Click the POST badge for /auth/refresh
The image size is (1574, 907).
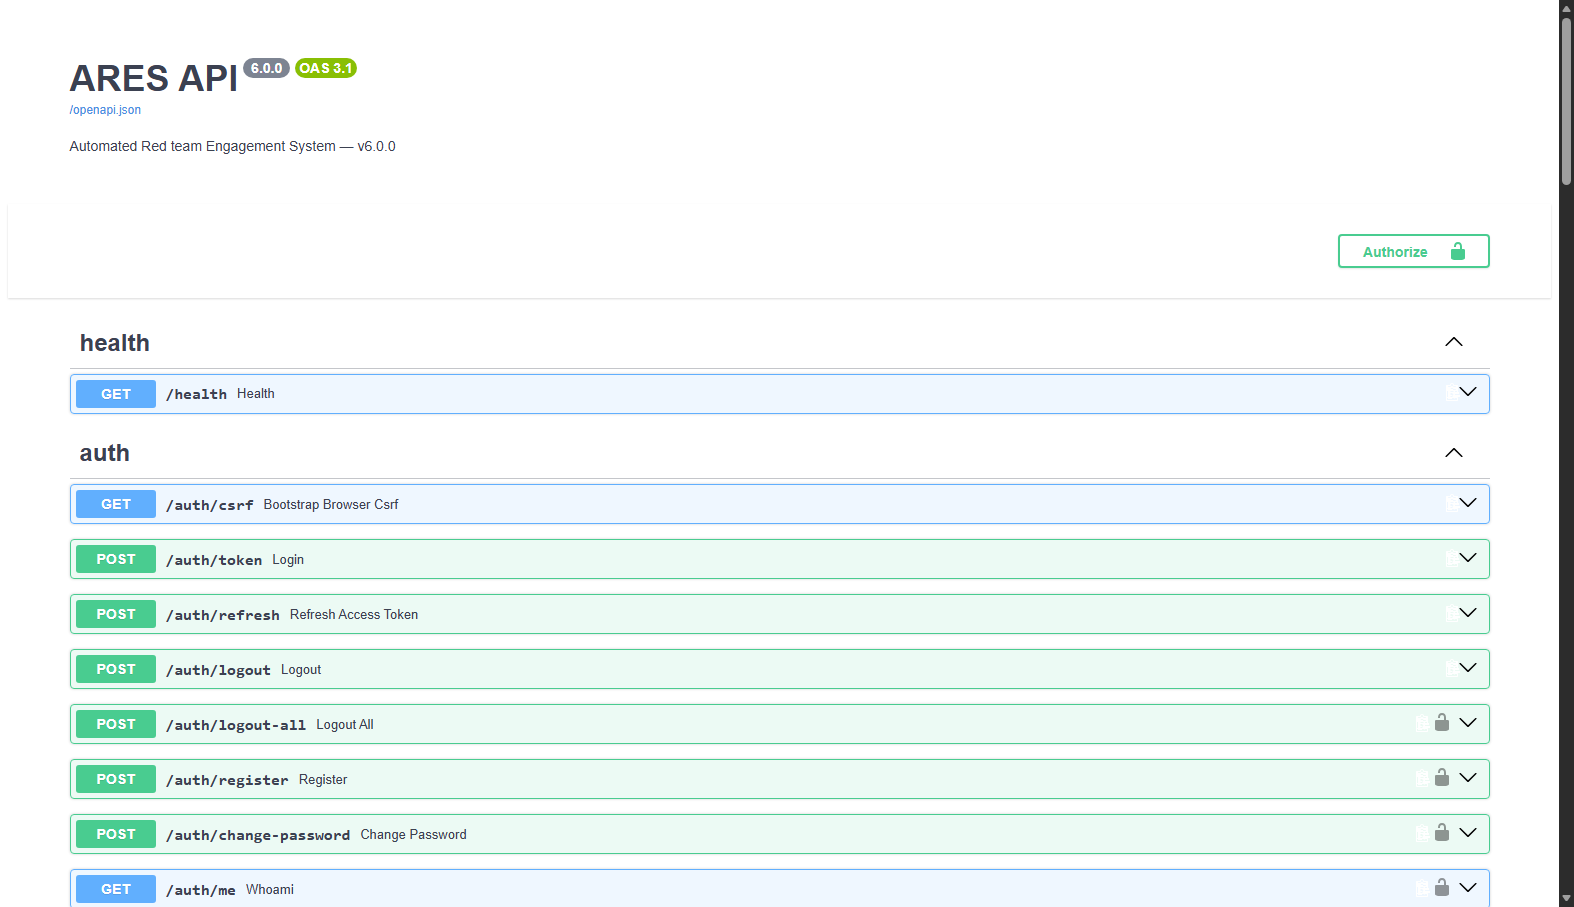pyautogui.click(x=116, y=614)
